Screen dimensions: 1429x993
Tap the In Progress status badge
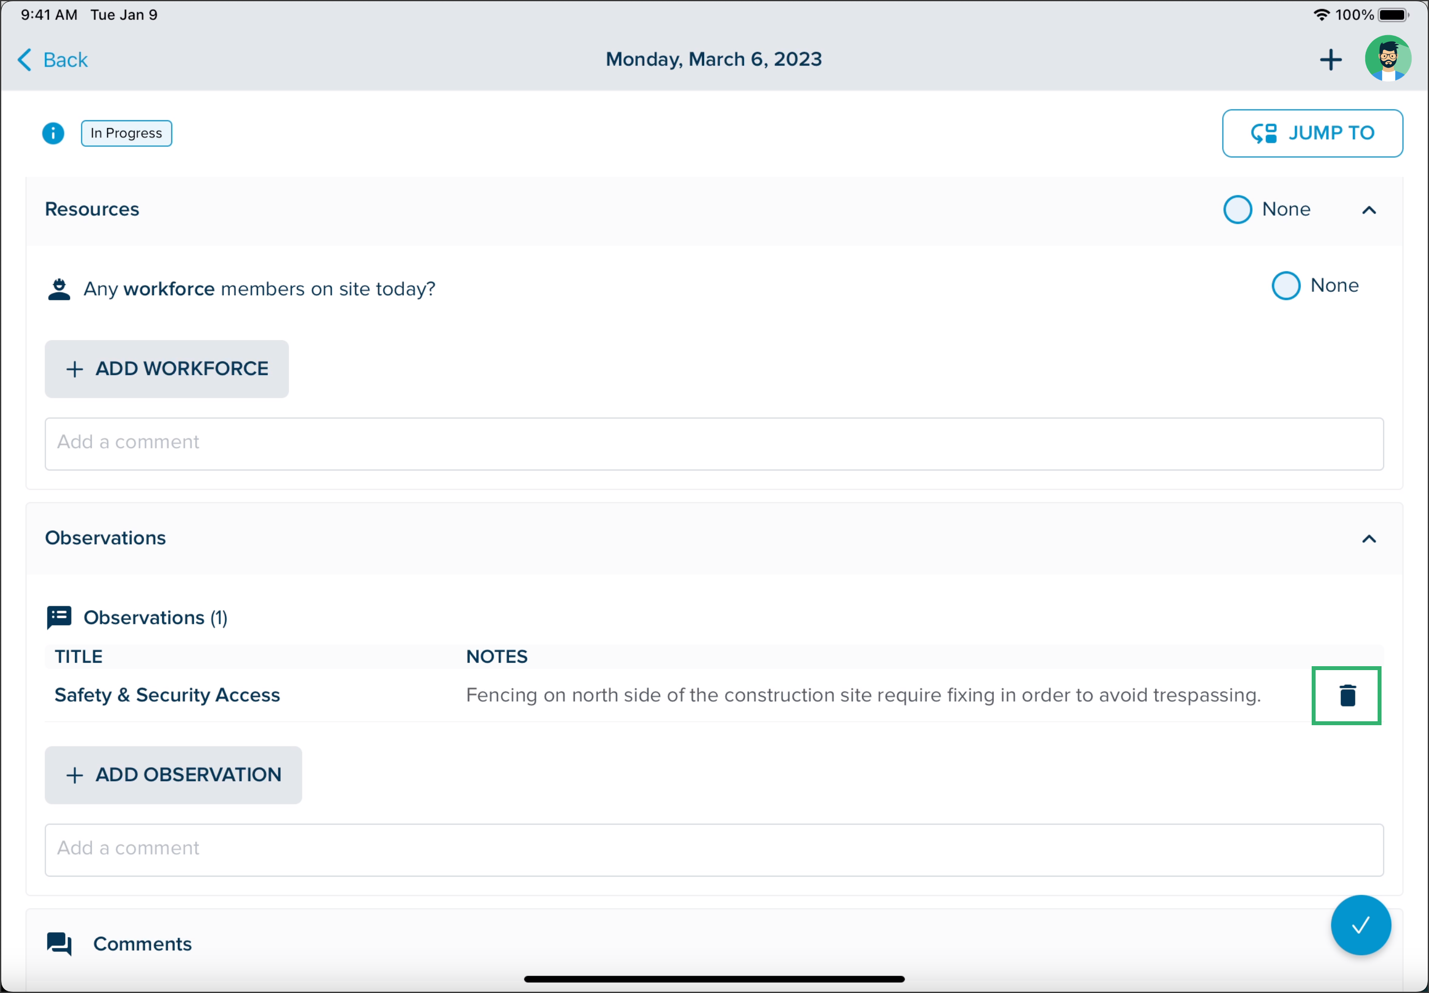point(126,133)
